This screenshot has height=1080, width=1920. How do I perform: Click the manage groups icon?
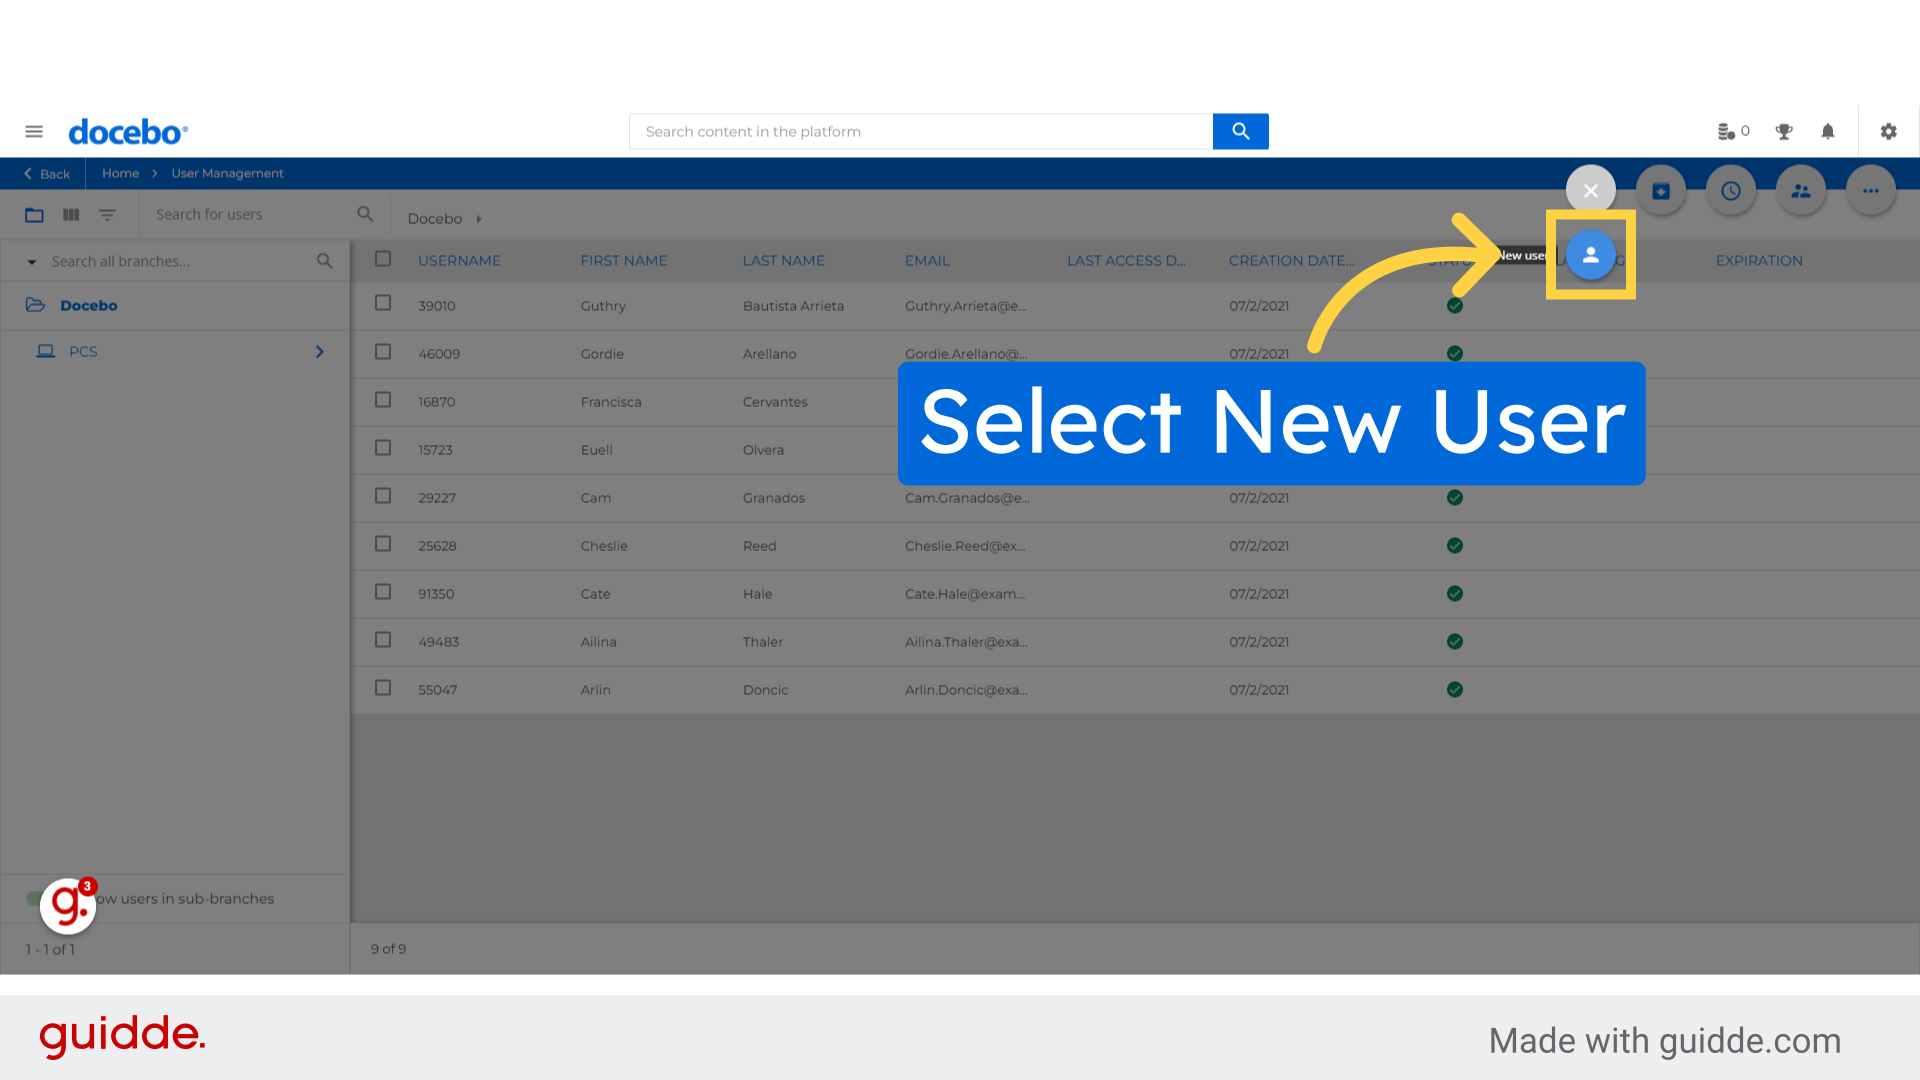click(x=1800, y=190)
